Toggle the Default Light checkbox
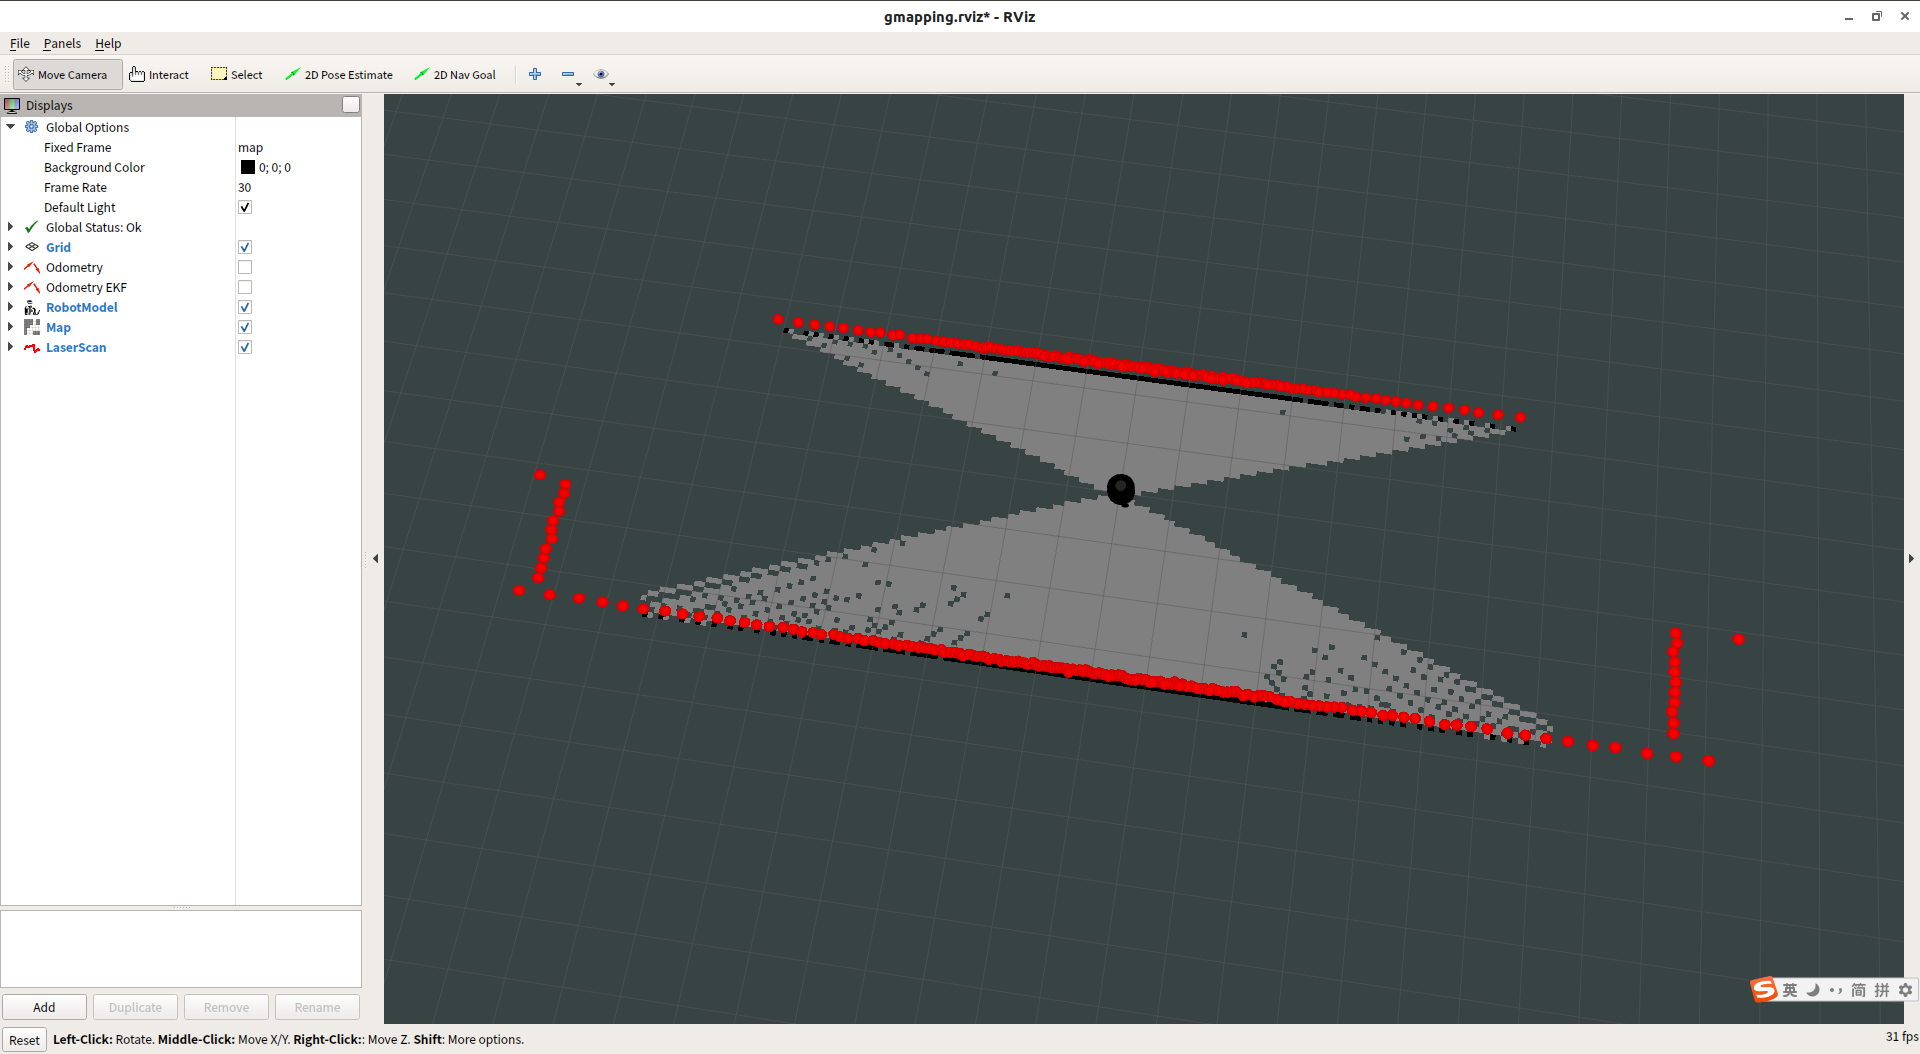Screen dimensions: 1920x1054 245,207
